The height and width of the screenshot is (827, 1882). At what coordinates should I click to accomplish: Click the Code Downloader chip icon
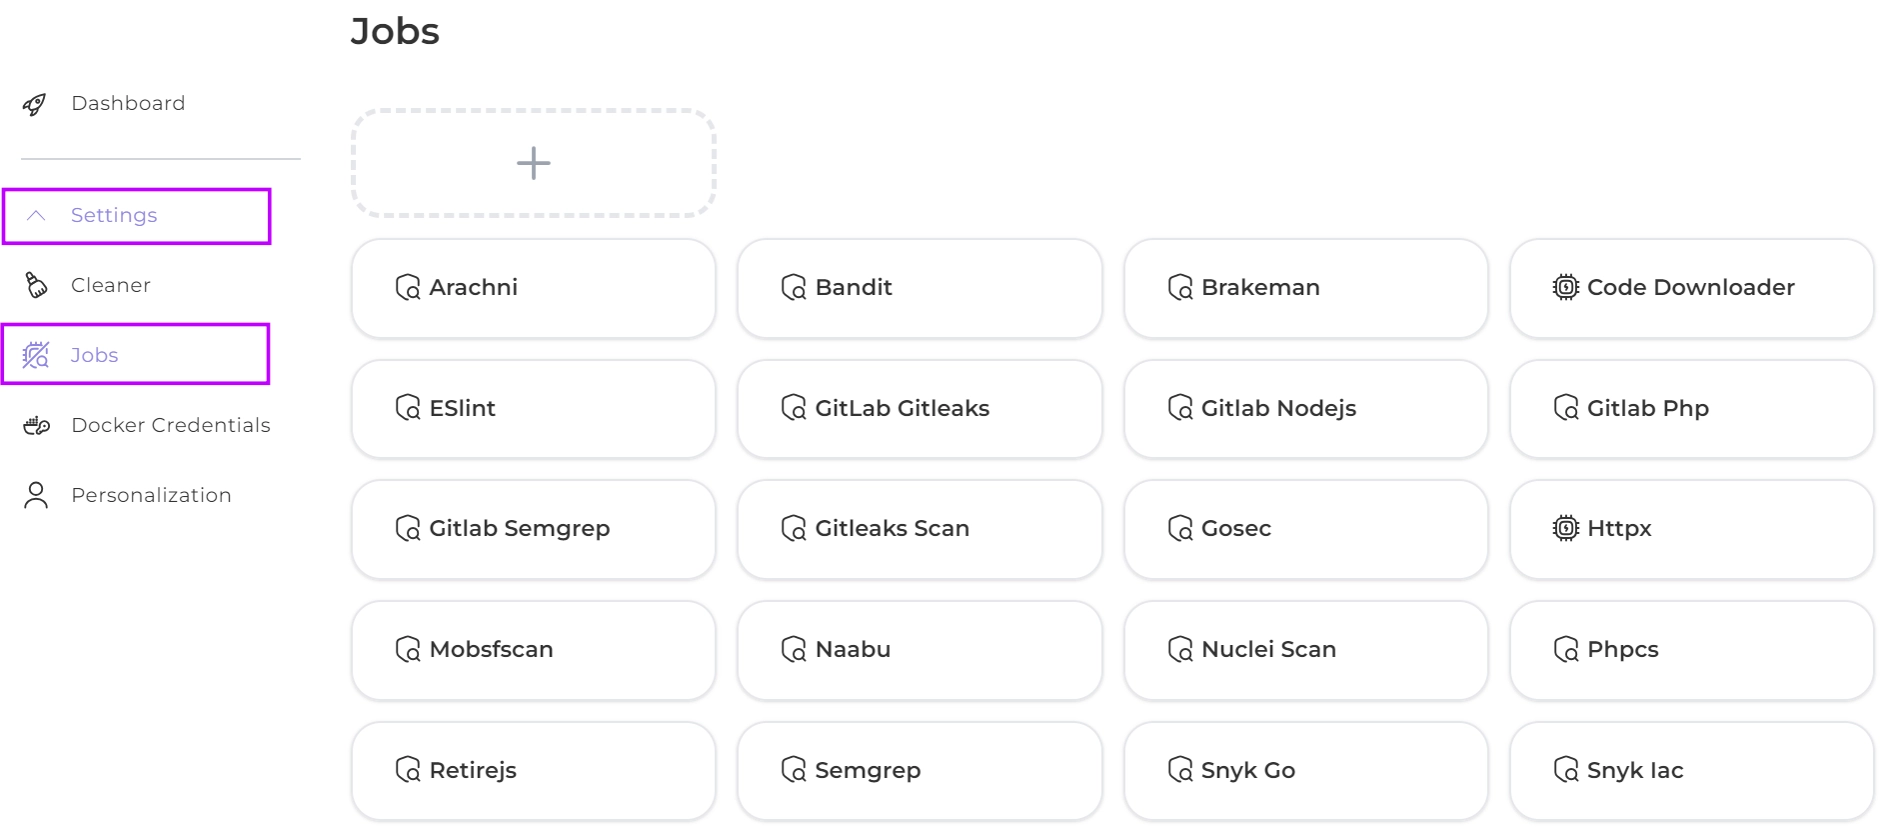[1565, 288]
